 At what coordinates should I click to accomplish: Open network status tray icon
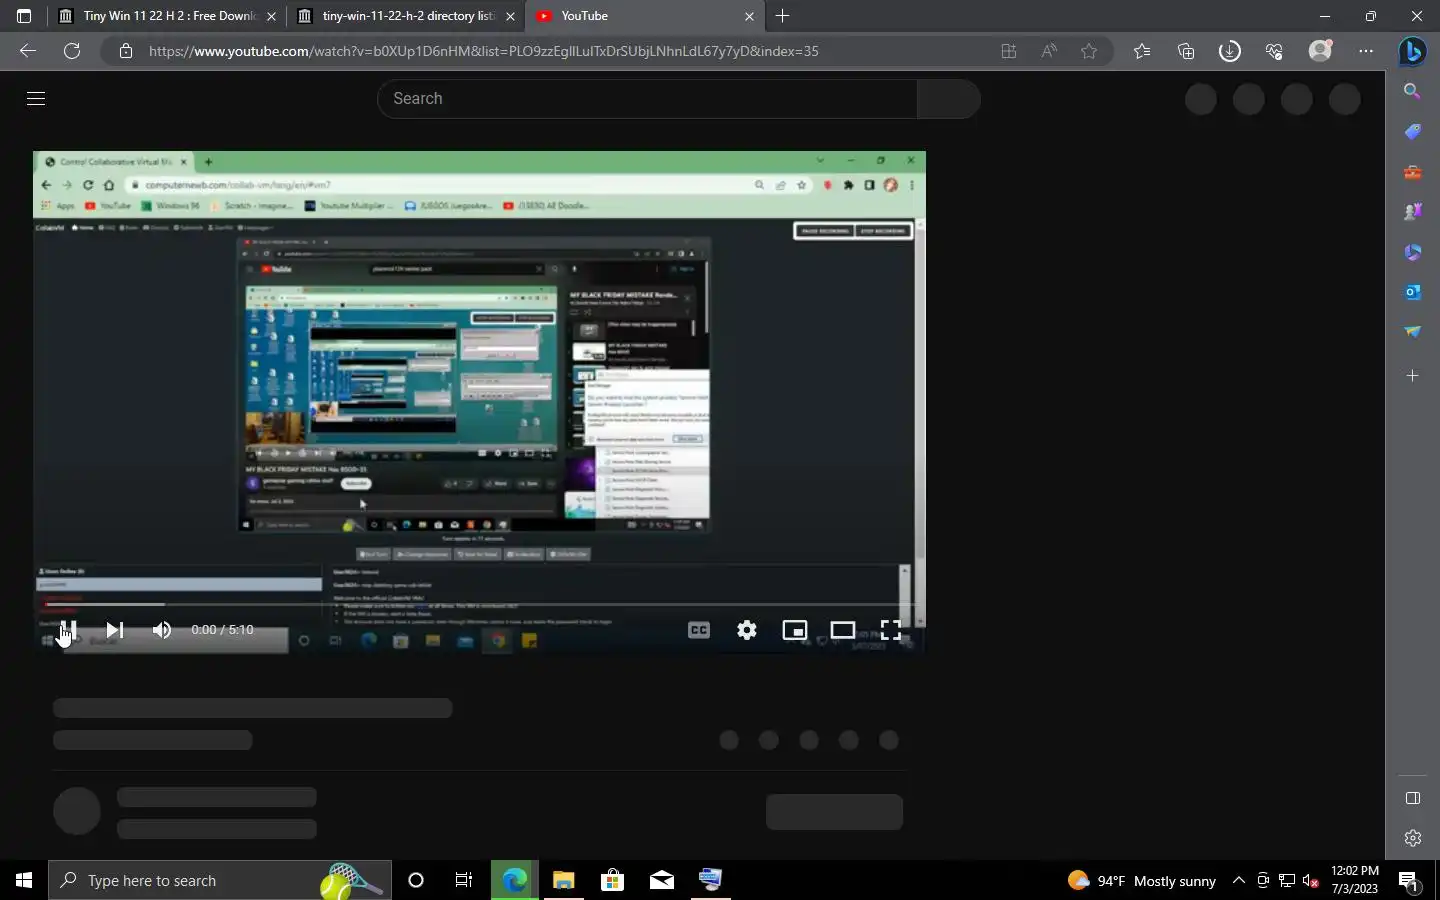click(1287, 880)
